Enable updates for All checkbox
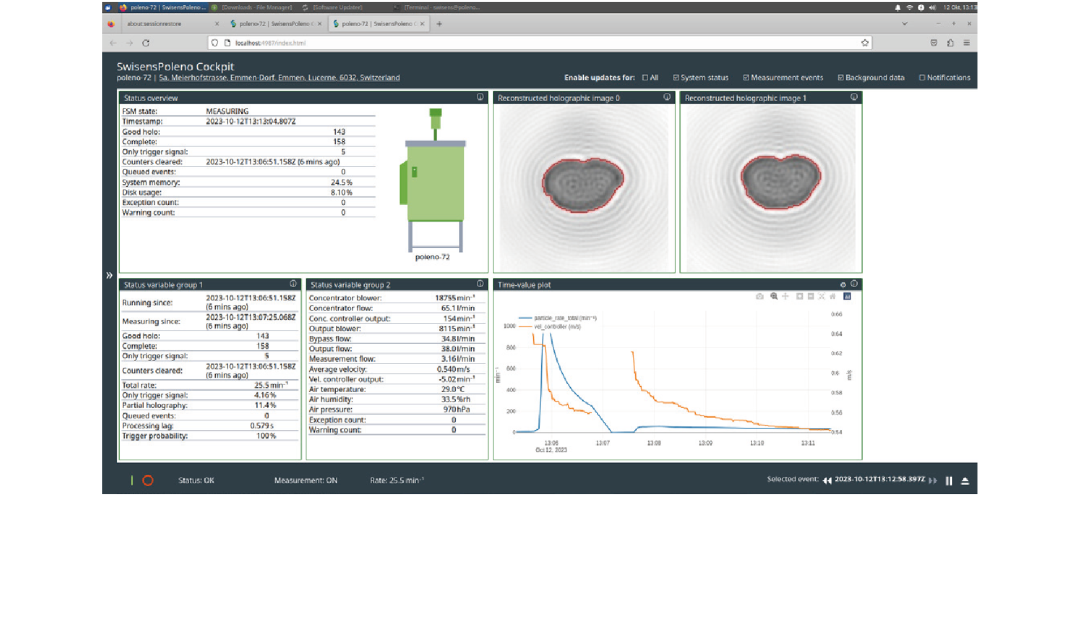This screenshot has height=630, width=1080. click(x=645, y=78)
